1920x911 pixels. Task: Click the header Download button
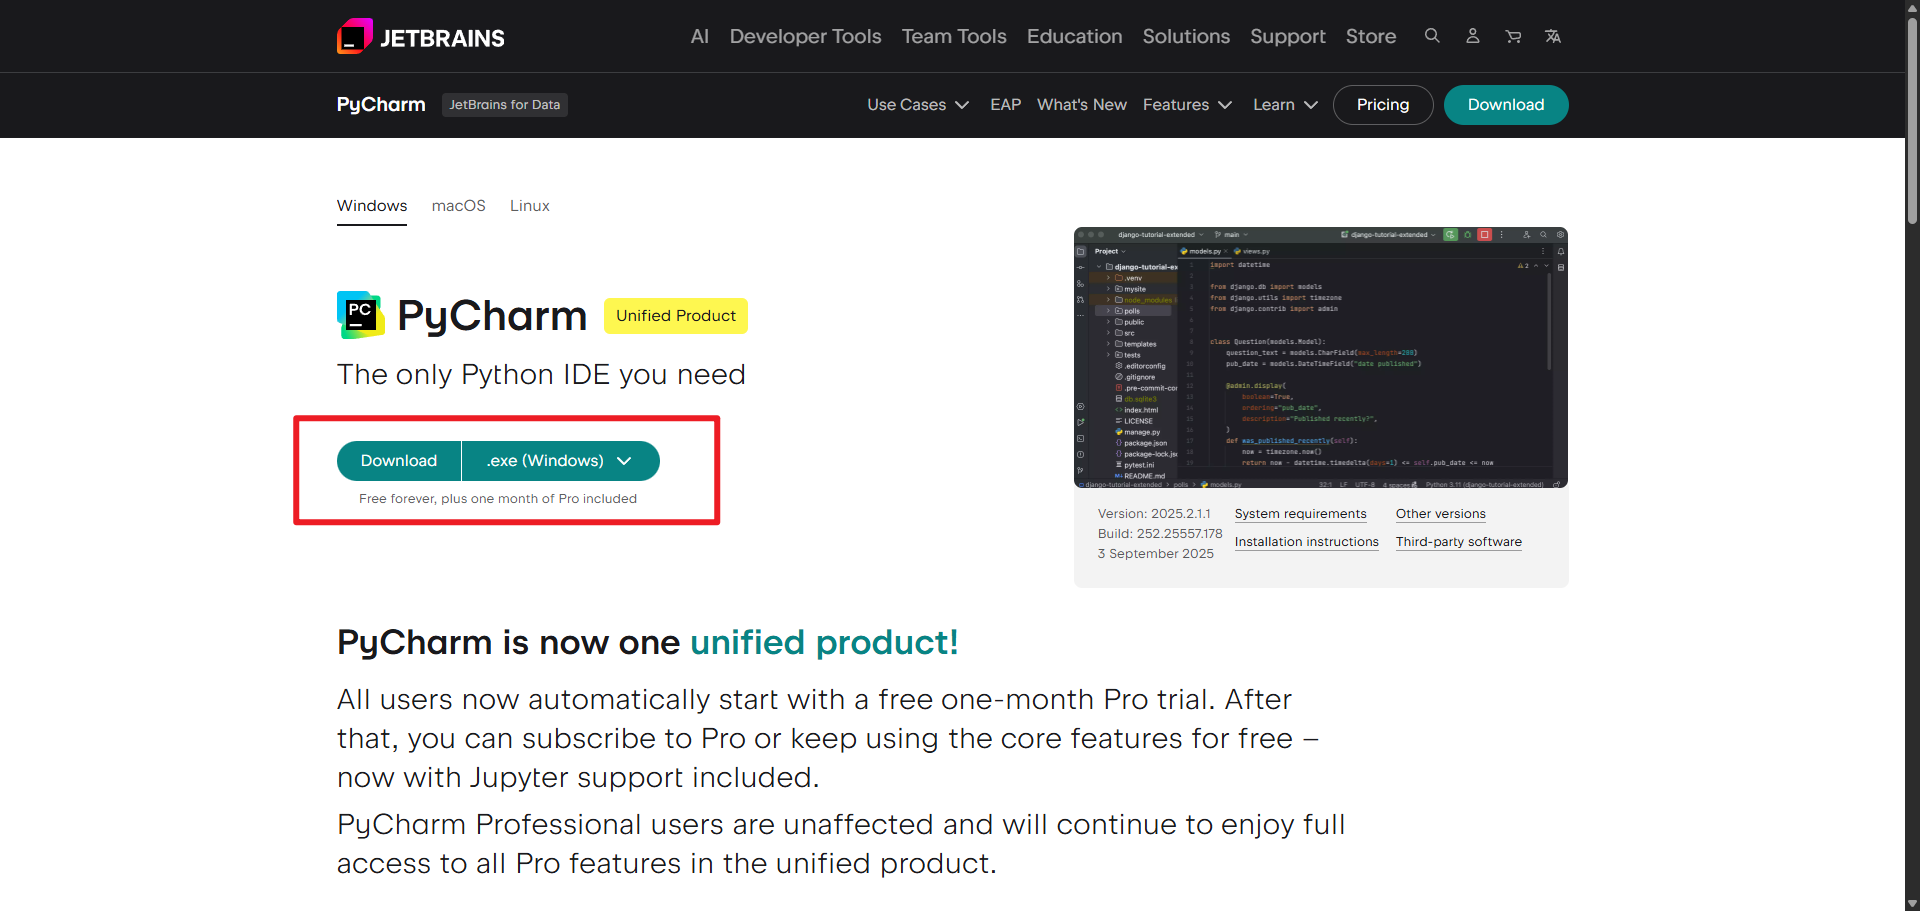[x=1506, y=105]
